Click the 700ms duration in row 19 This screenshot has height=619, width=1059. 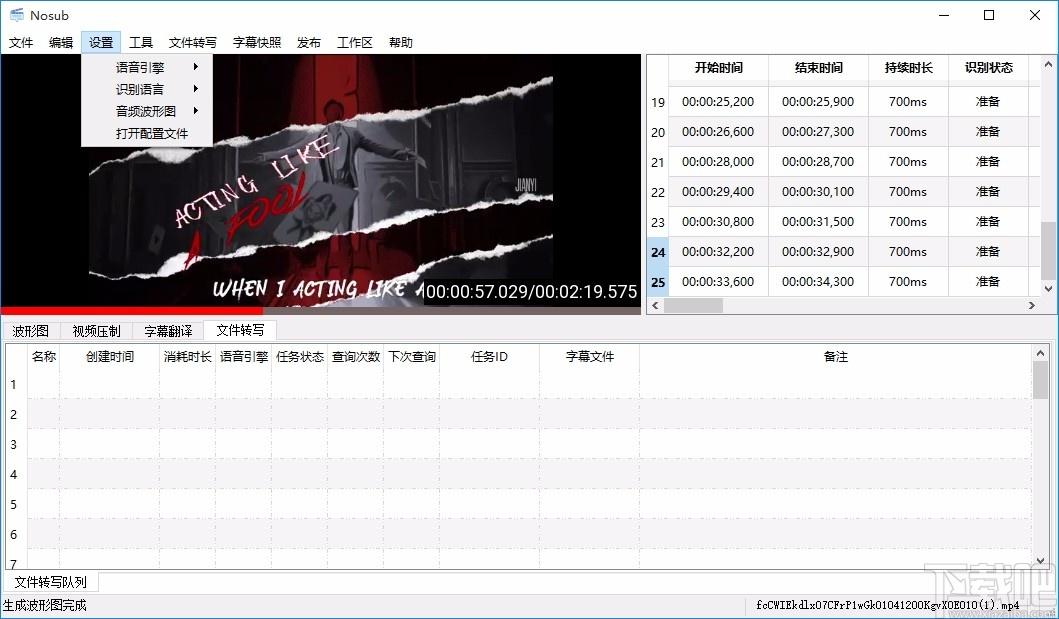(908, 102)
